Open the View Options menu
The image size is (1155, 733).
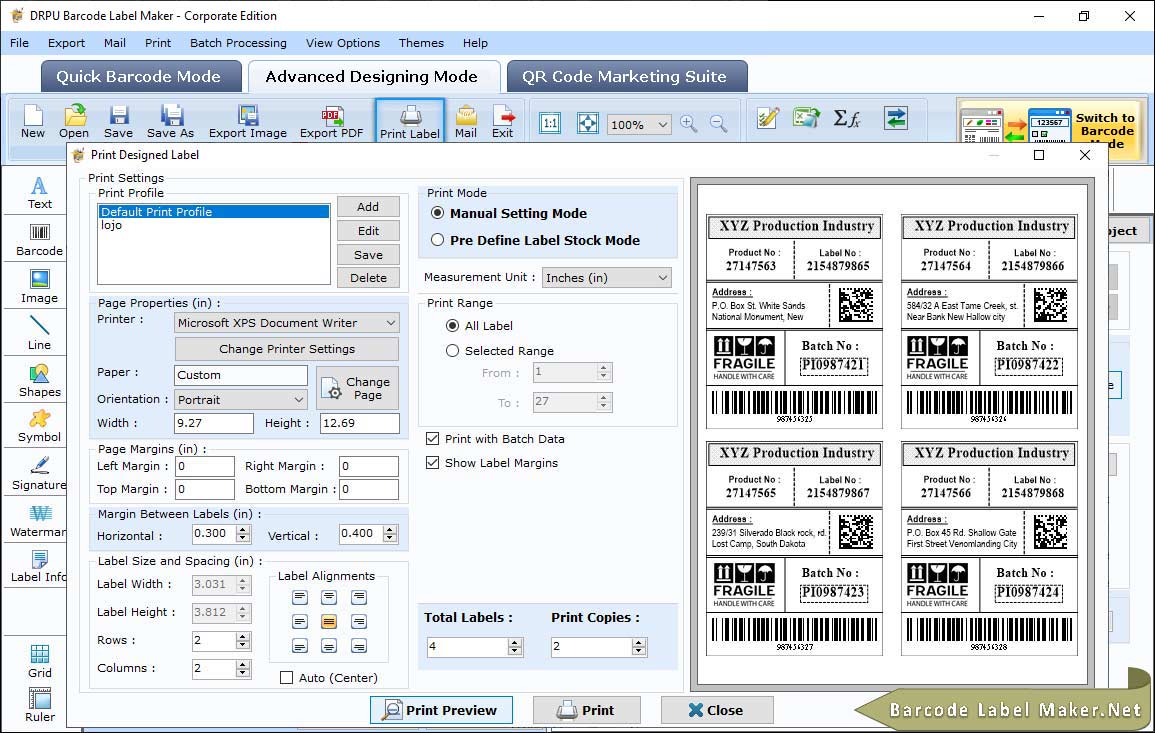[343, 43]
